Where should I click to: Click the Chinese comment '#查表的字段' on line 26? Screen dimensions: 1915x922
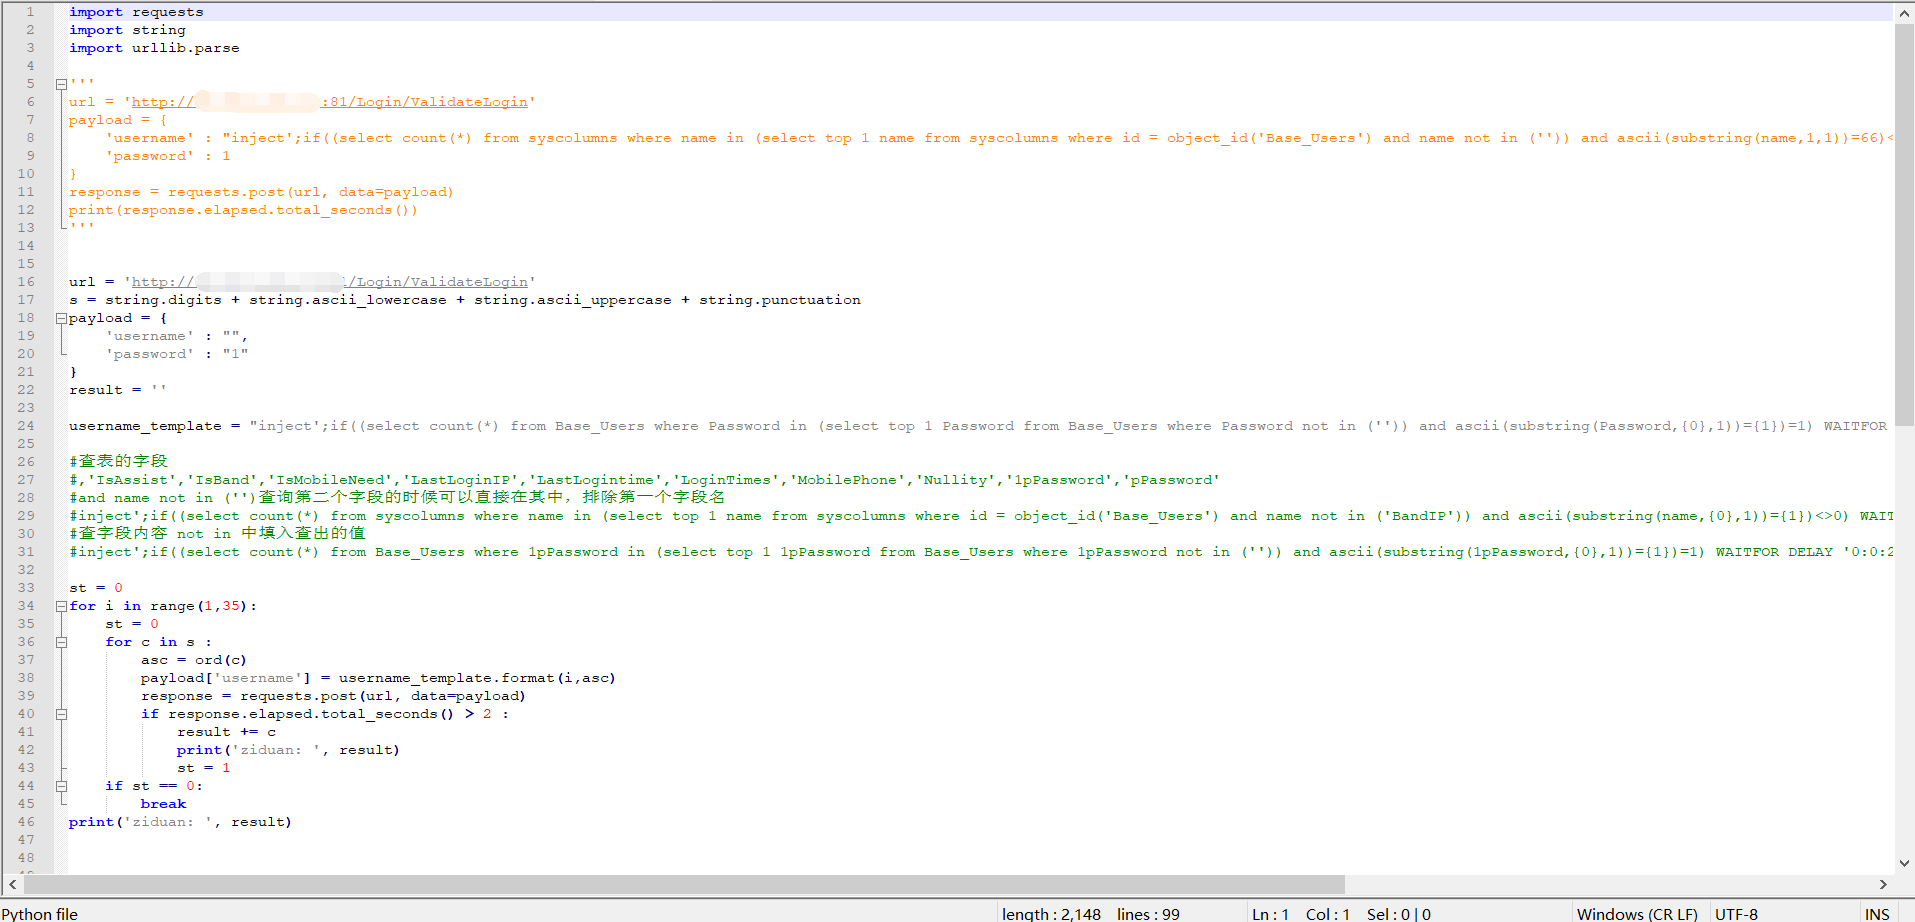point(118,461)
